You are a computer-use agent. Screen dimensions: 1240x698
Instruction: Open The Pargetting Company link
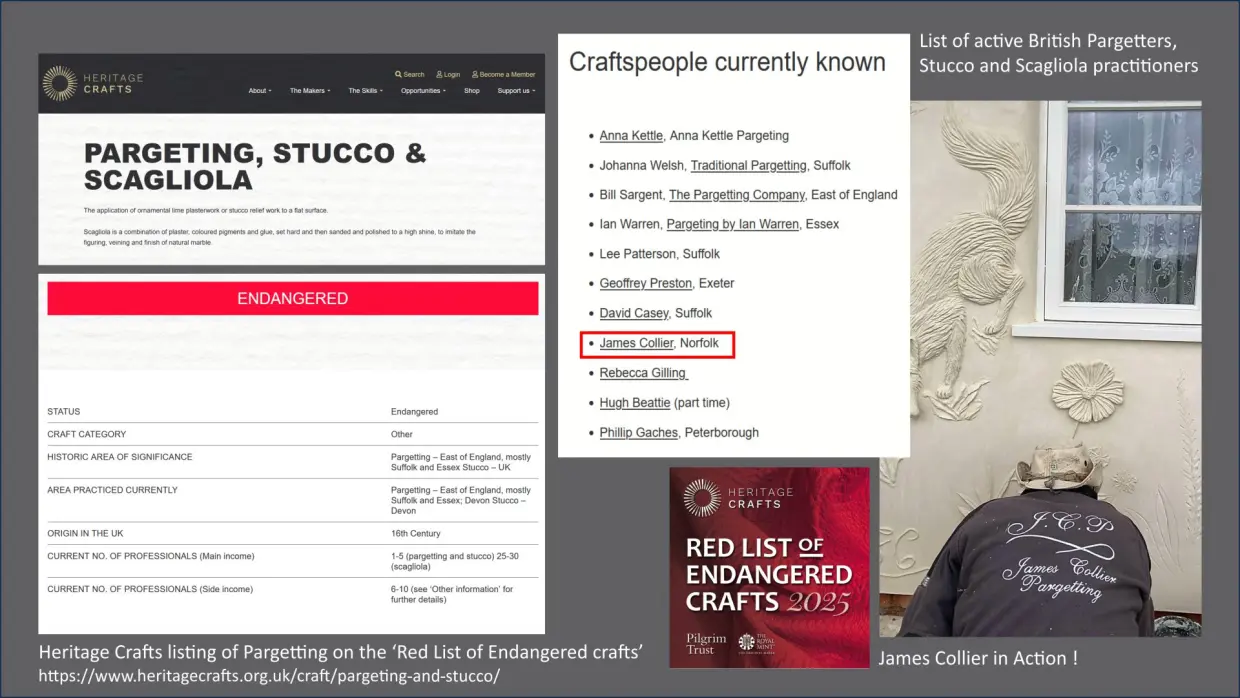736,195
